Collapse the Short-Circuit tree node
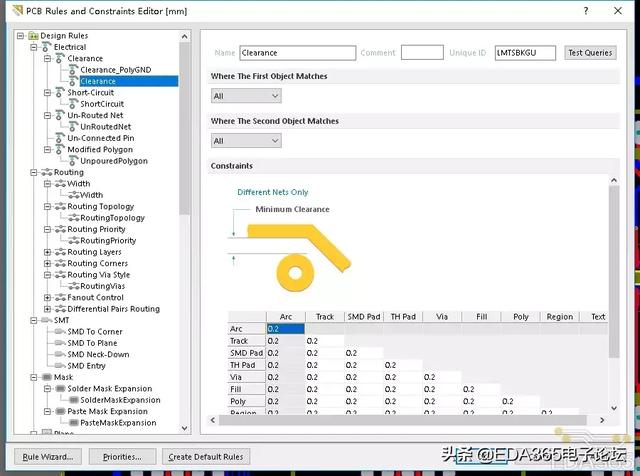The width and height of the screenshot is (640, 476). pos(47,93)
